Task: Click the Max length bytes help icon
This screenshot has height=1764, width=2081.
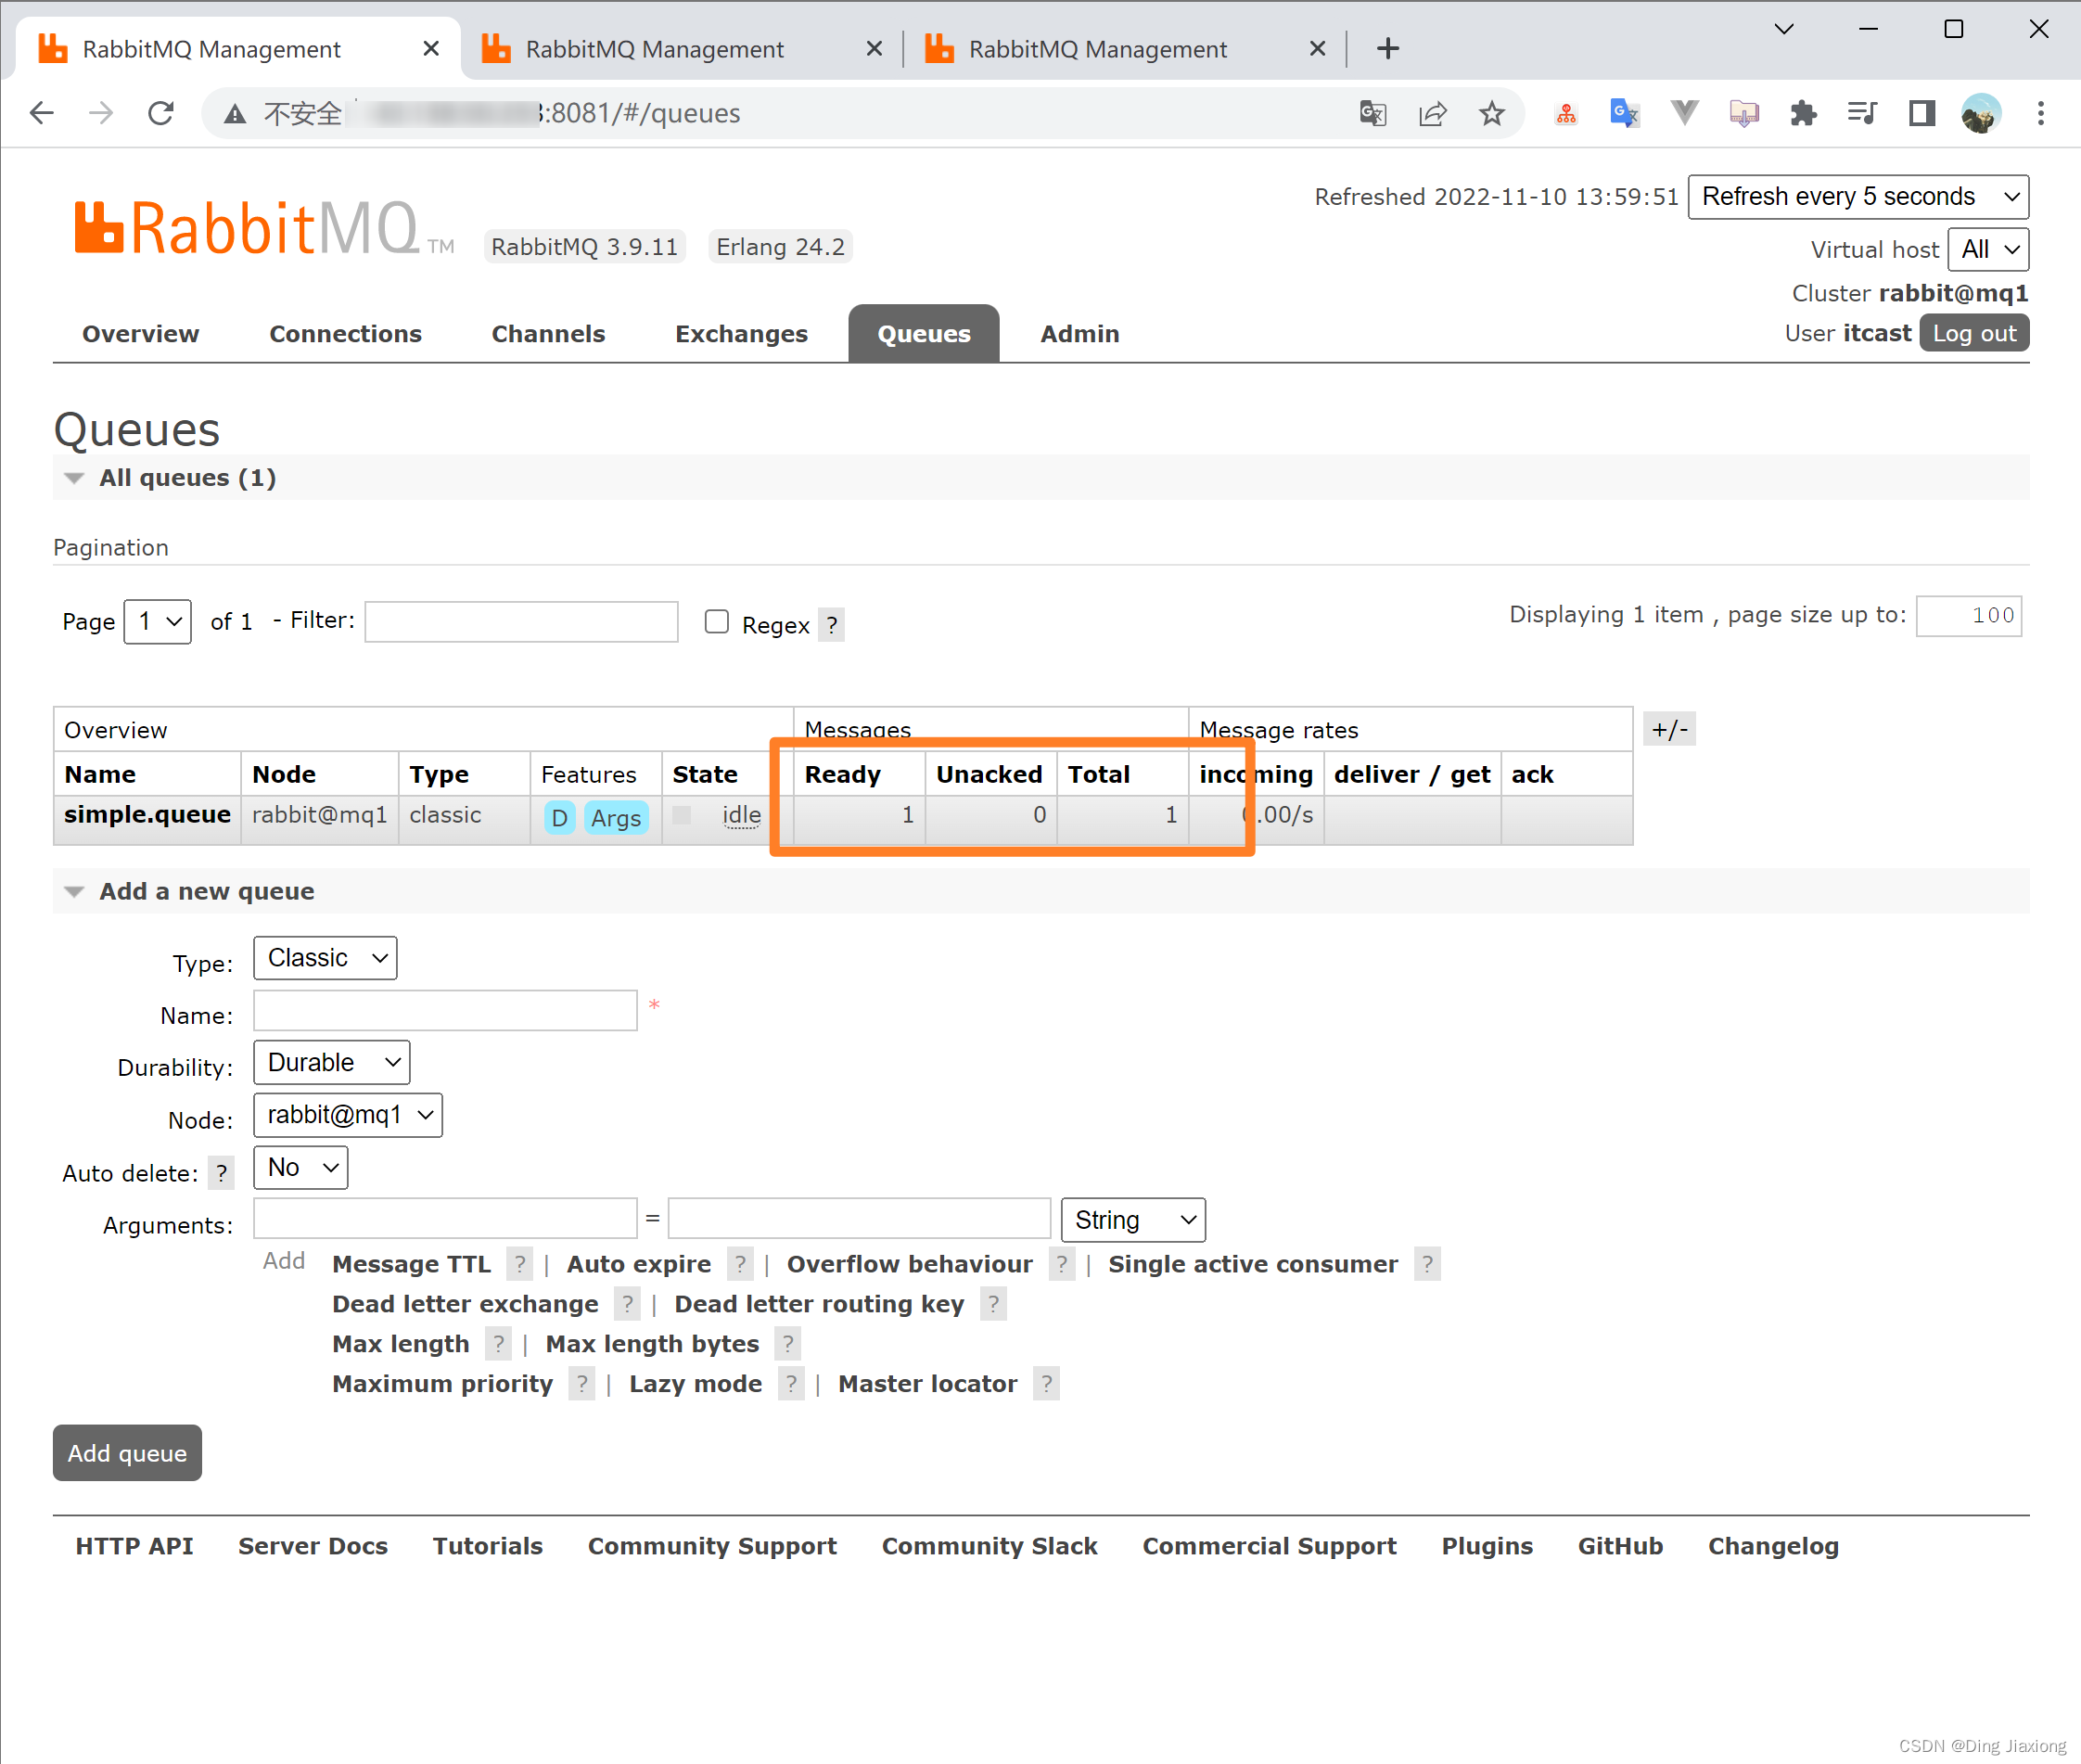Action: tap(788, 1344)
